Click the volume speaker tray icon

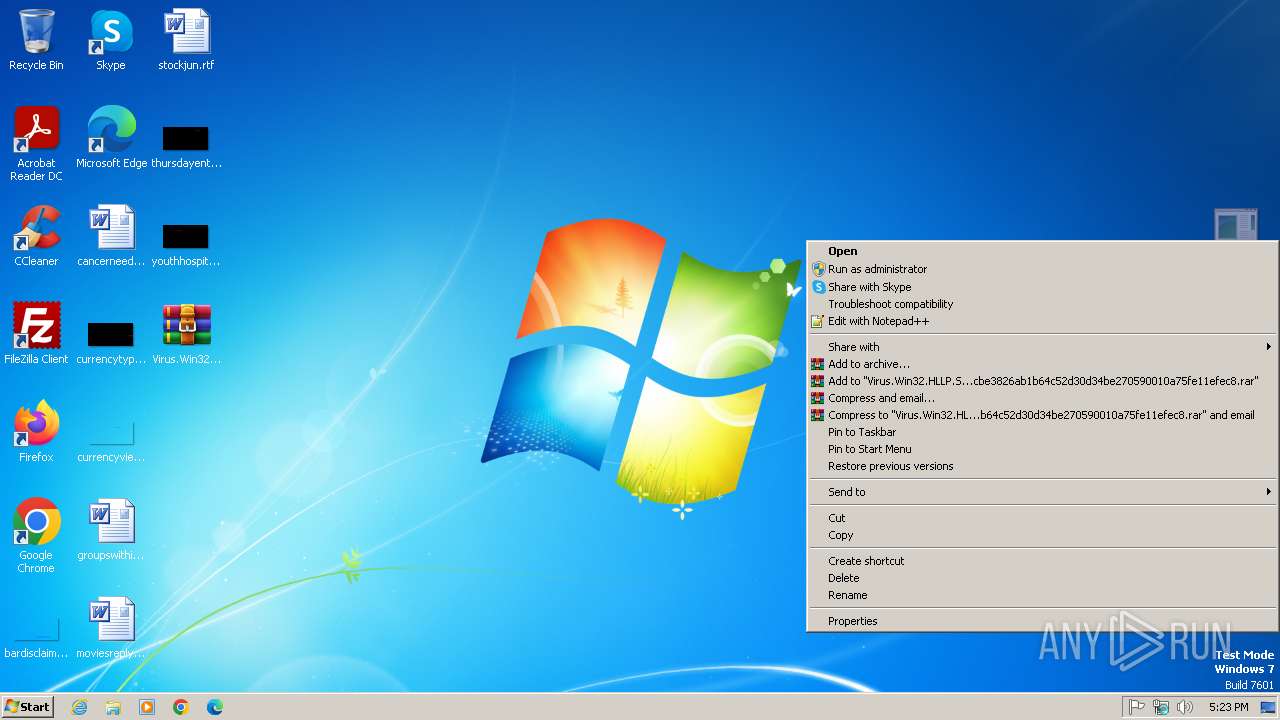pyautogui.click(x=1185, y=707)
